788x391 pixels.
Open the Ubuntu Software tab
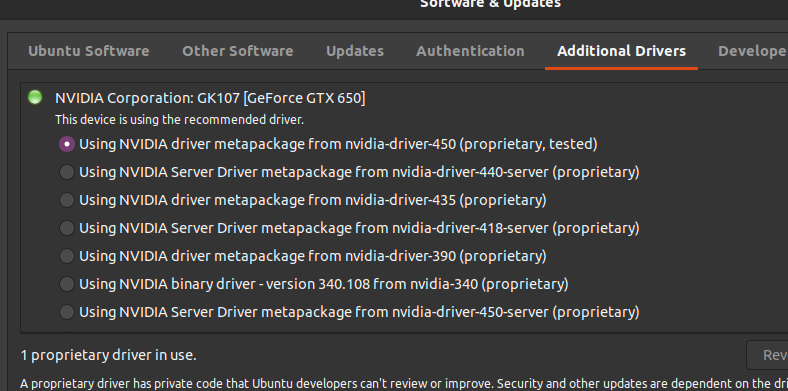tap(88, 51)
